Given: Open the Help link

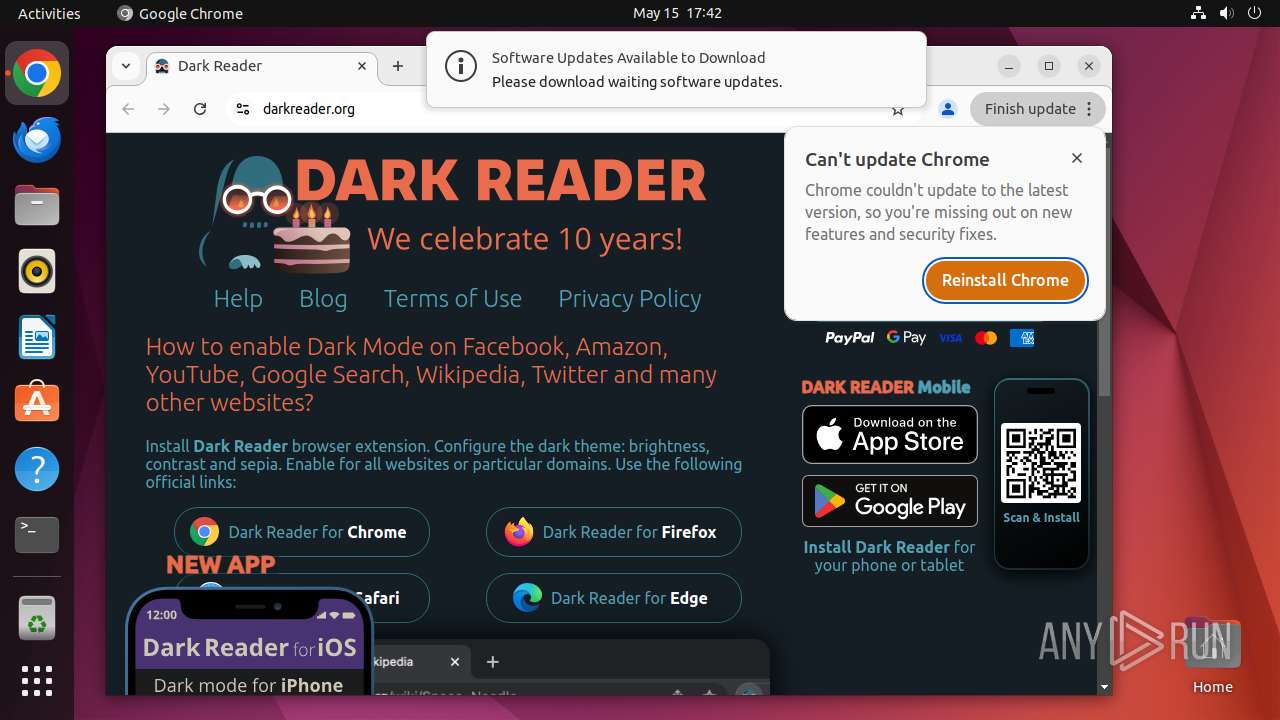Looking at the screenshot, I should coord(238,298).
